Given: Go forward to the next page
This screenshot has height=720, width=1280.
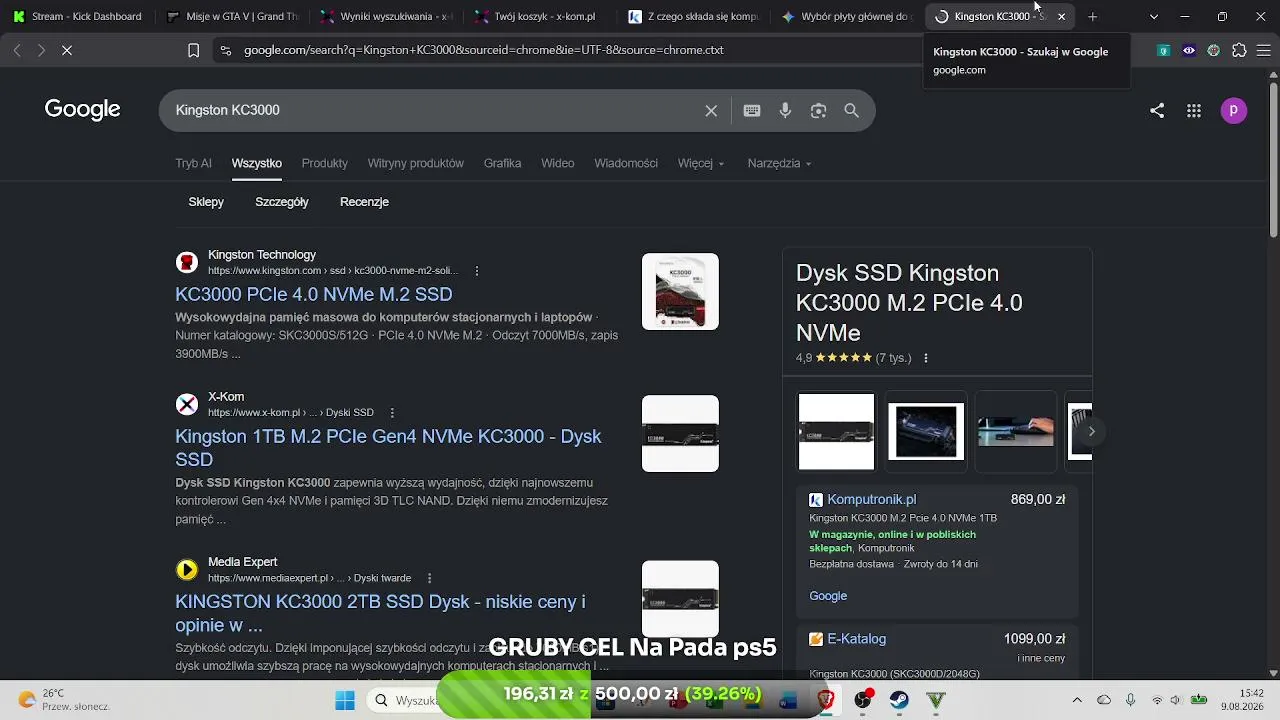Looking at the screenshot, I should tap(41, 50).
